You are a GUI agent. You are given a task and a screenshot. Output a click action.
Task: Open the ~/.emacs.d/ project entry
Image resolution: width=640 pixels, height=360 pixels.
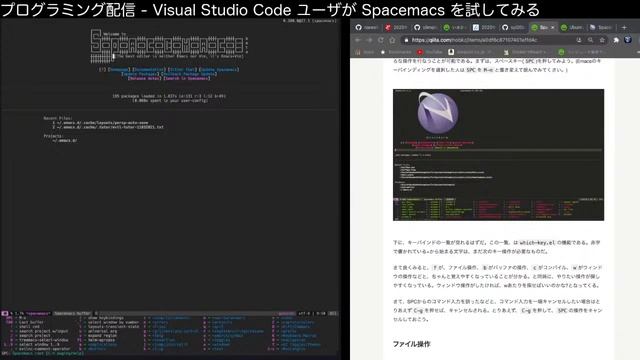[x=64, y=140]
